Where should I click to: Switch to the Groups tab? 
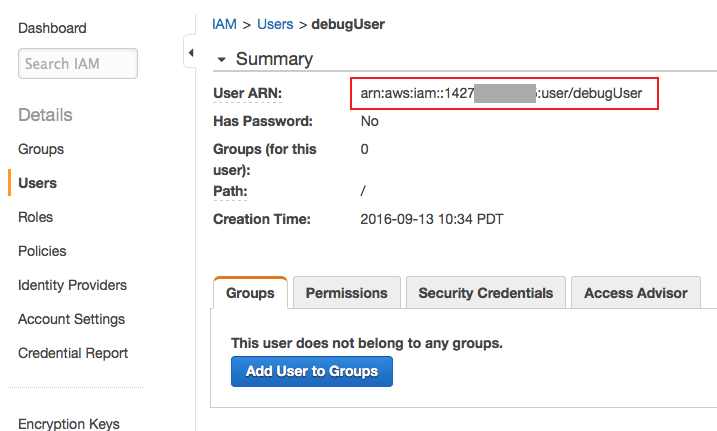click(250, 293)
